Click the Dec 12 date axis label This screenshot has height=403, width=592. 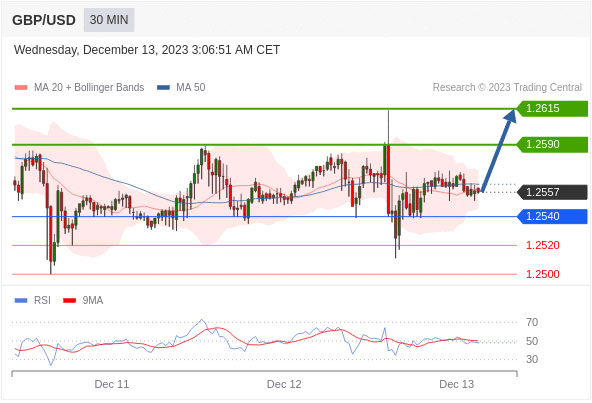click(284, 384)
